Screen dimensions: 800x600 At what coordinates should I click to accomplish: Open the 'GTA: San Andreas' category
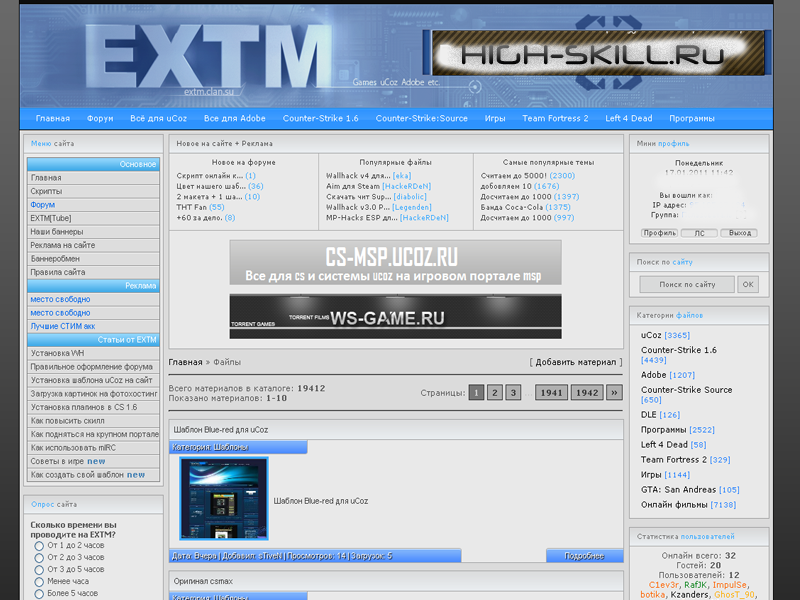[679, 490]
